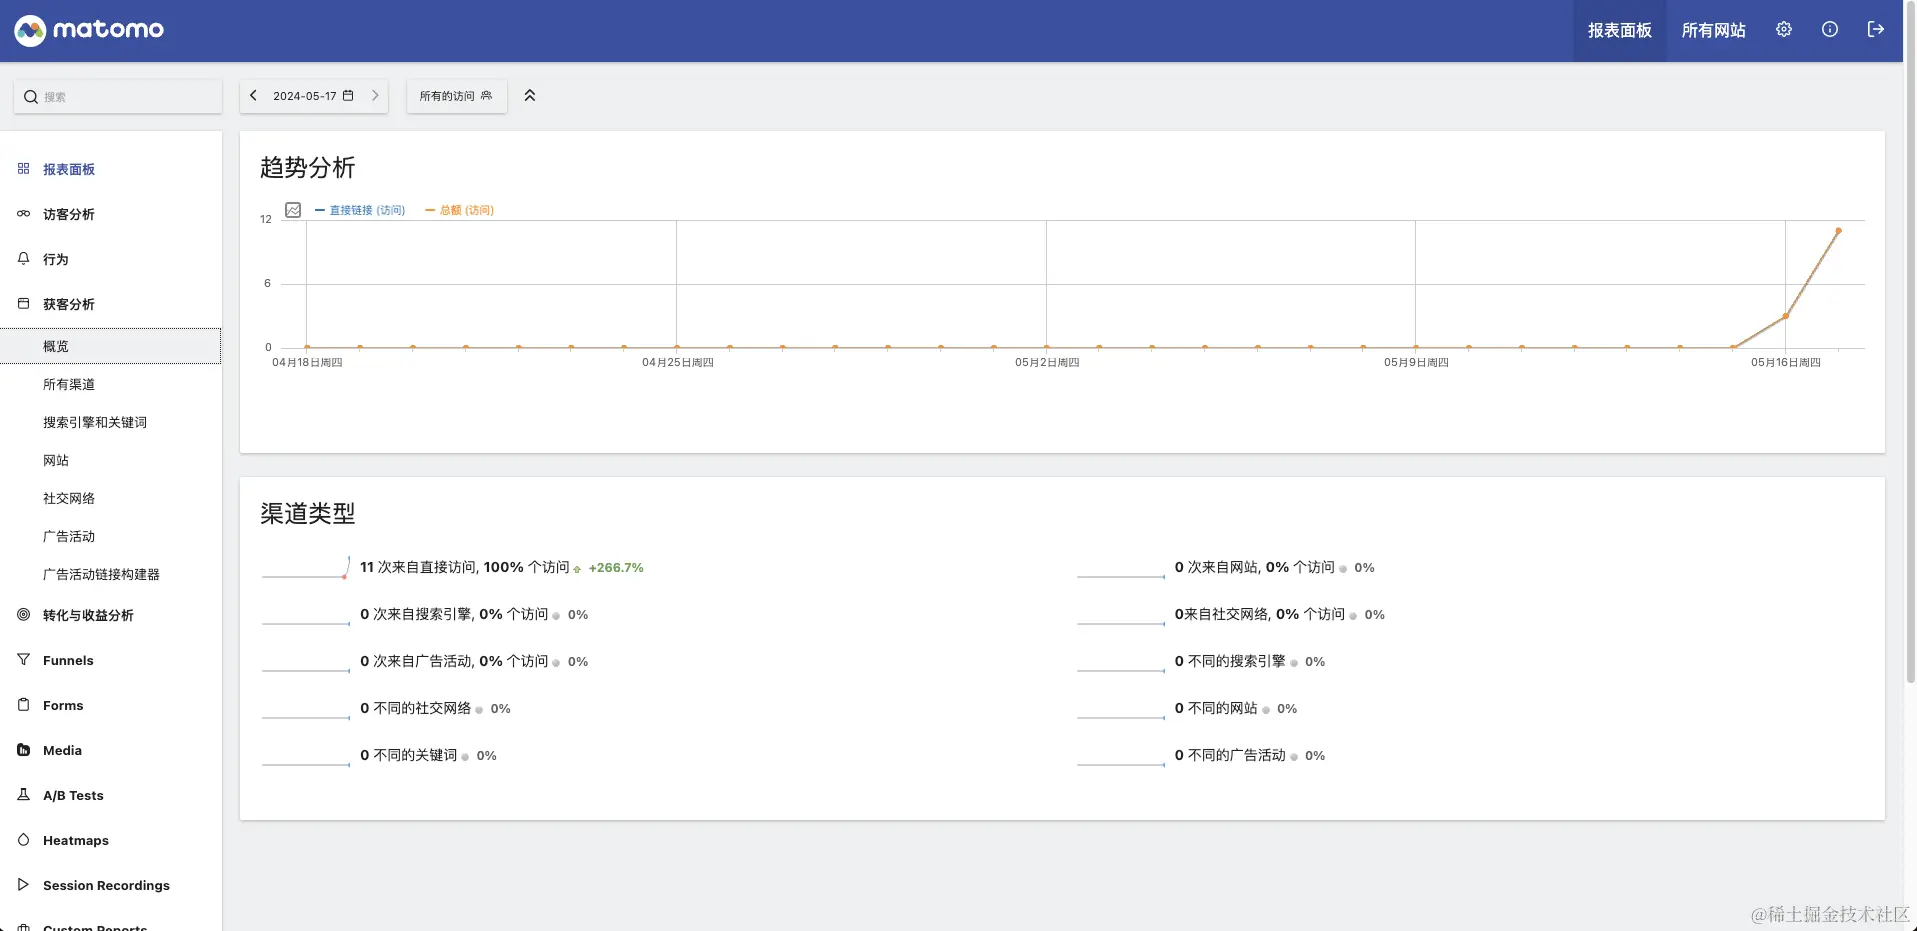Go to next date with right chevron
The image size is (1917, 931).
point(375,96)
